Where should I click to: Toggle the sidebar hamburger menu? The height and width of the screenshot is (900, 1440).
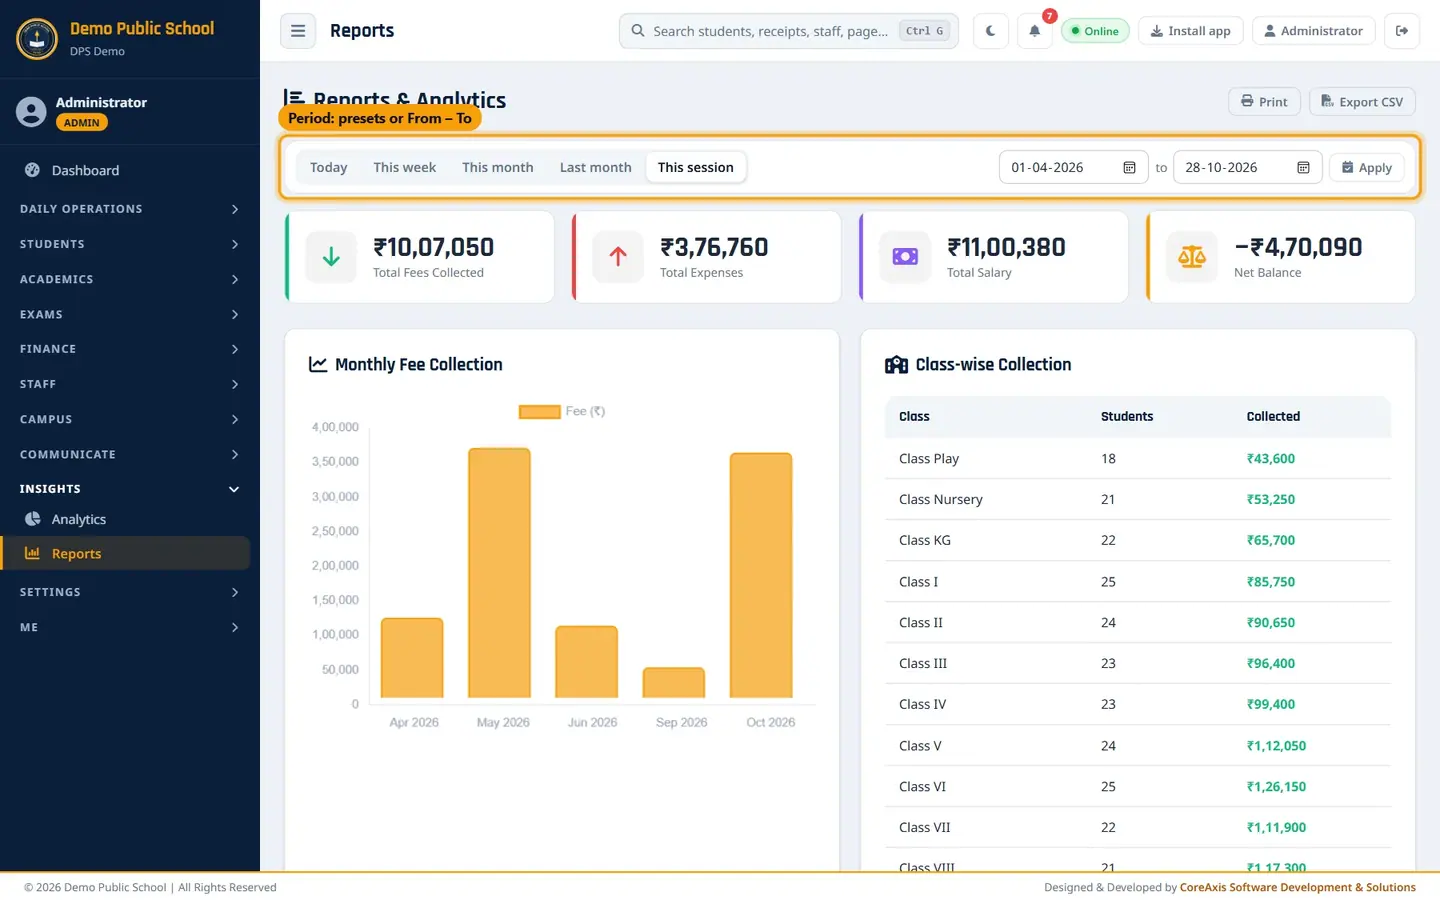tap(298, 31)
